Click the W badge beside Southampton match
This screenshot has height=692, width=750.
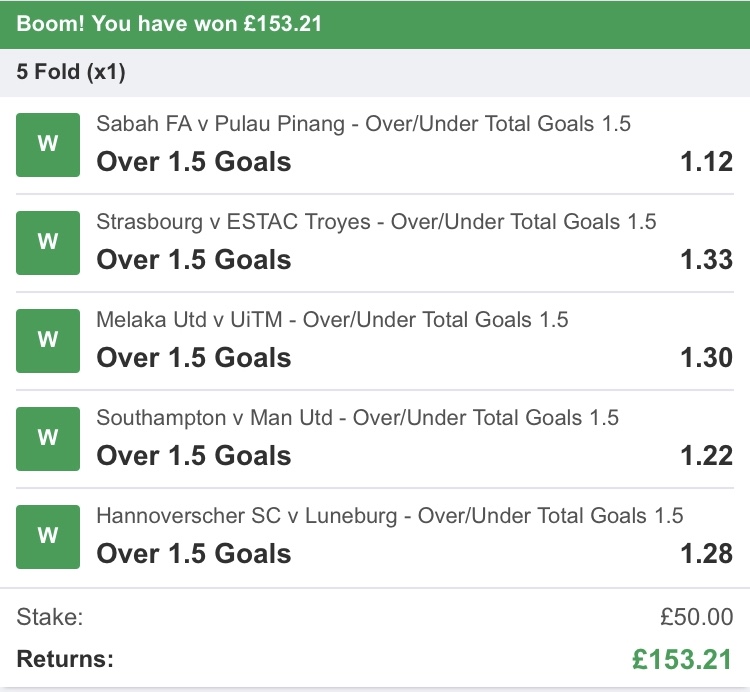pos(48,438)
